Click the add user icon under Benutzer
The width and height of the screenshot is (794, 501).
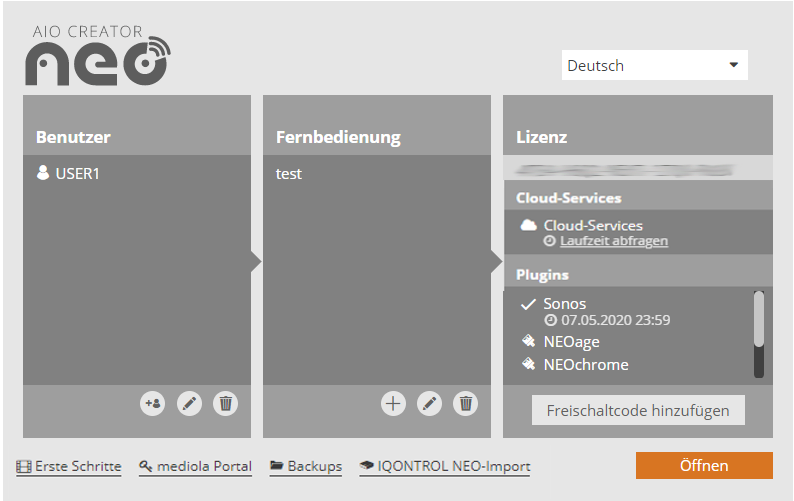pyautogui.click(x=153, y=404)
